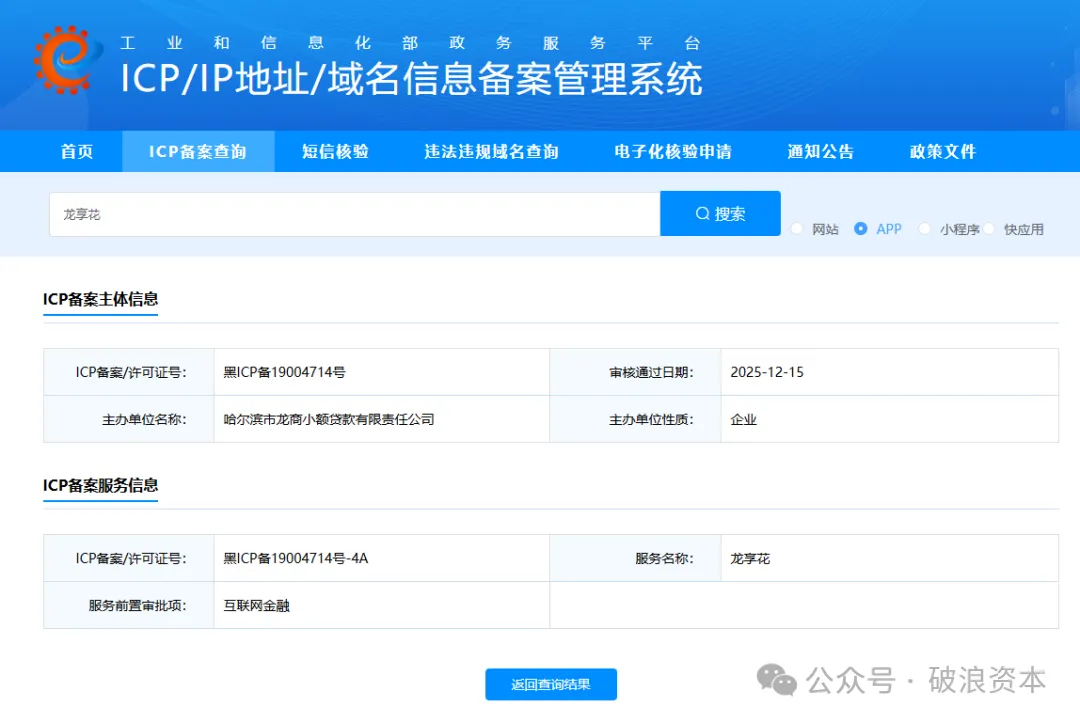This screenshot has height=723, width=1080.
Task: Click the ICP备案主体信息 section heading
Action: click(101, 300)
